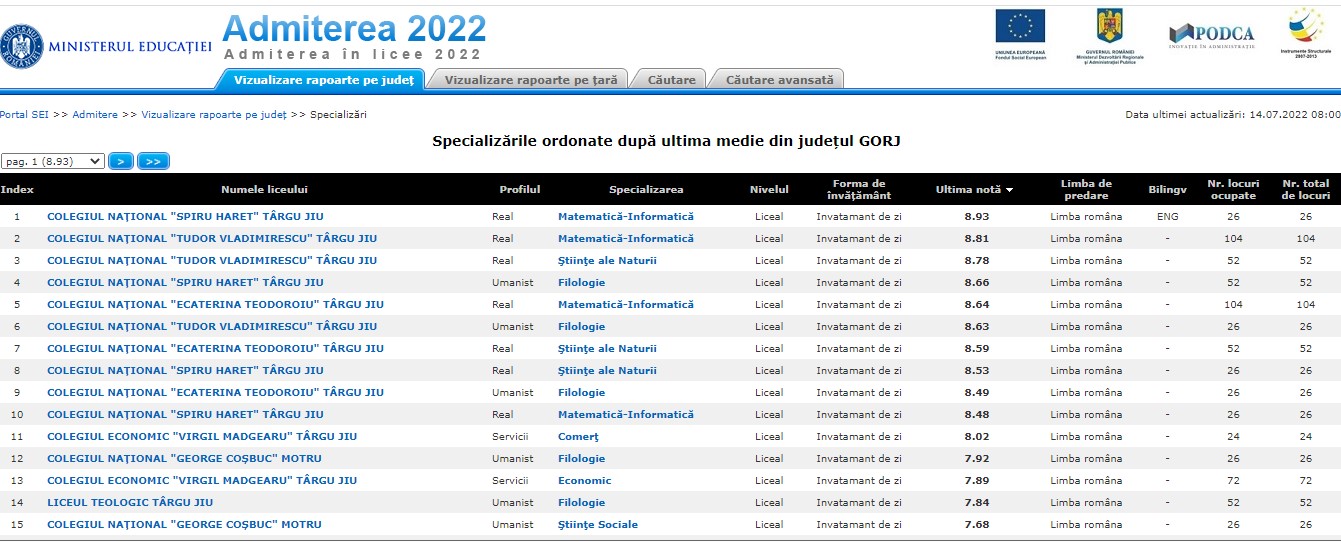Open the page selector dropdown
1341x542 pixels.
click(53, 161)
